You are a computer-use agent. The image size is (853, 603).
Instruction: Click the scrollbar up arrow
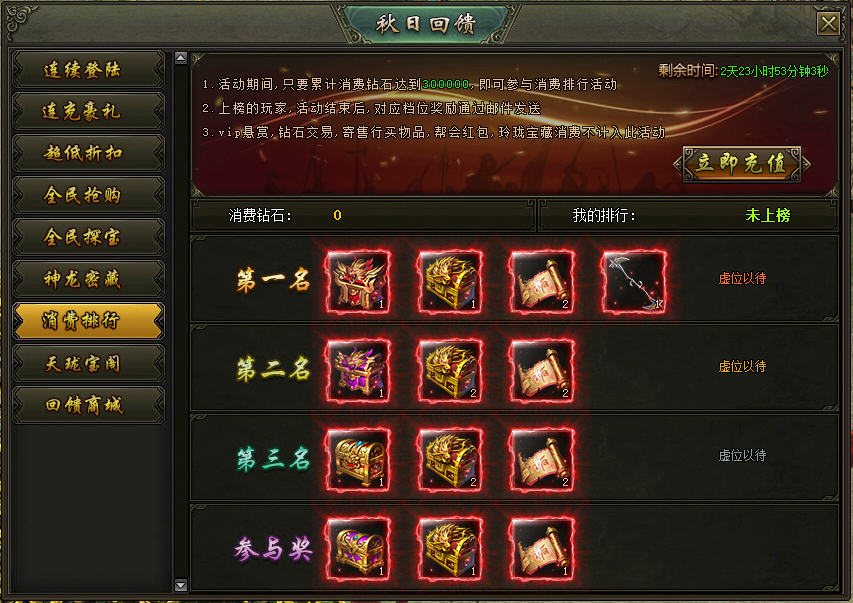[181, 58]
